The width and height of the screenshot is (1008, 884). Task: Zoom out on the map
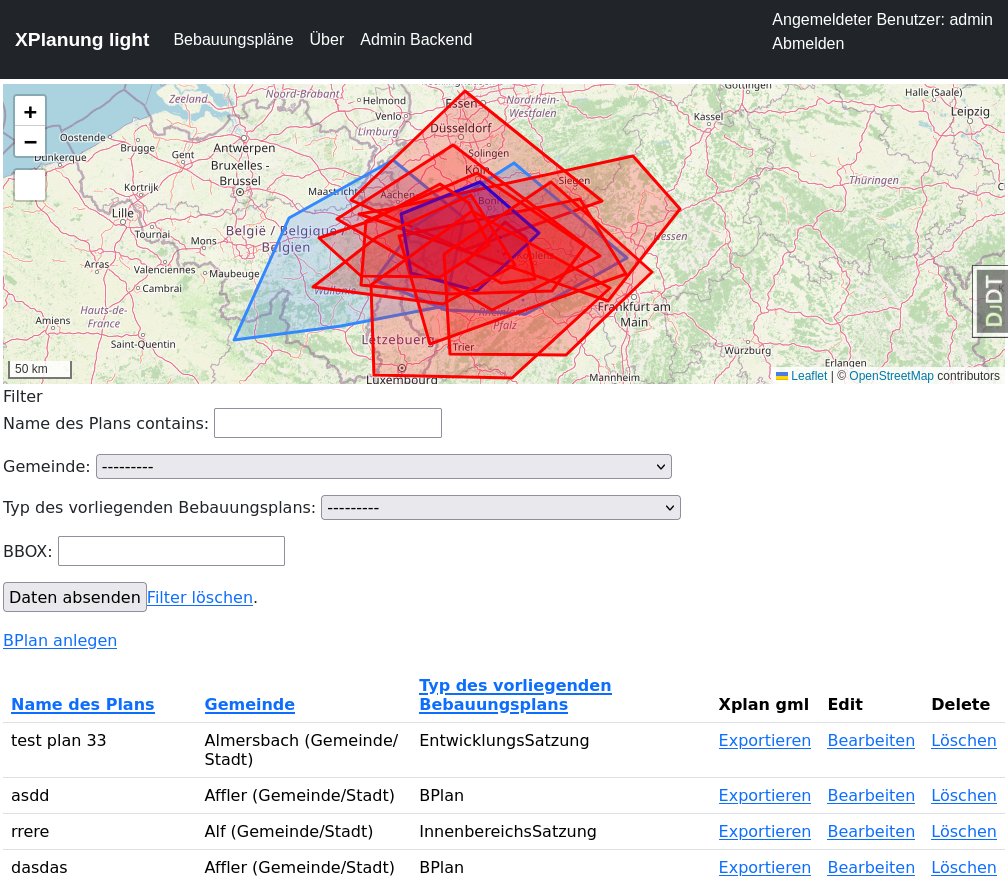coord(30,141)
